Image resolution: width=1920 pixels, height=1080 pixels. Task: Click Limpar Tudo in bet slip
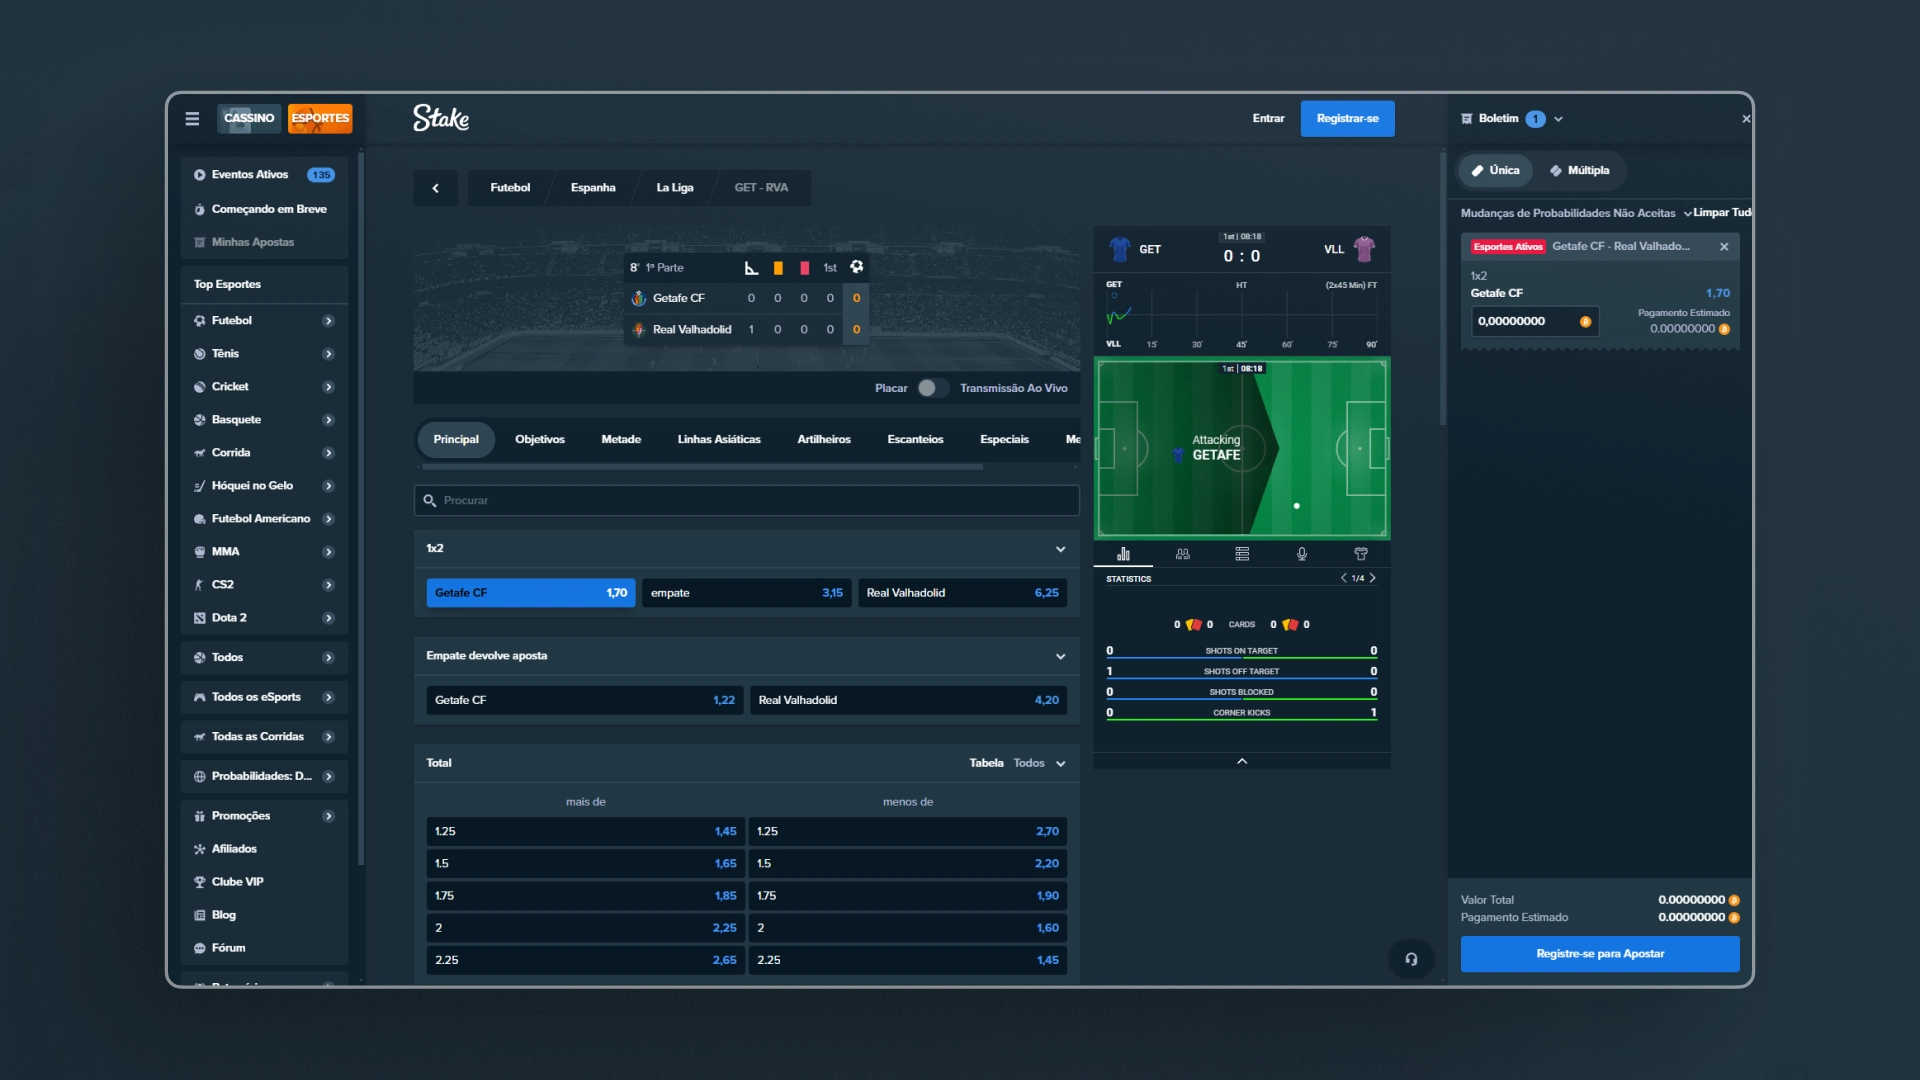(1723, 213)
